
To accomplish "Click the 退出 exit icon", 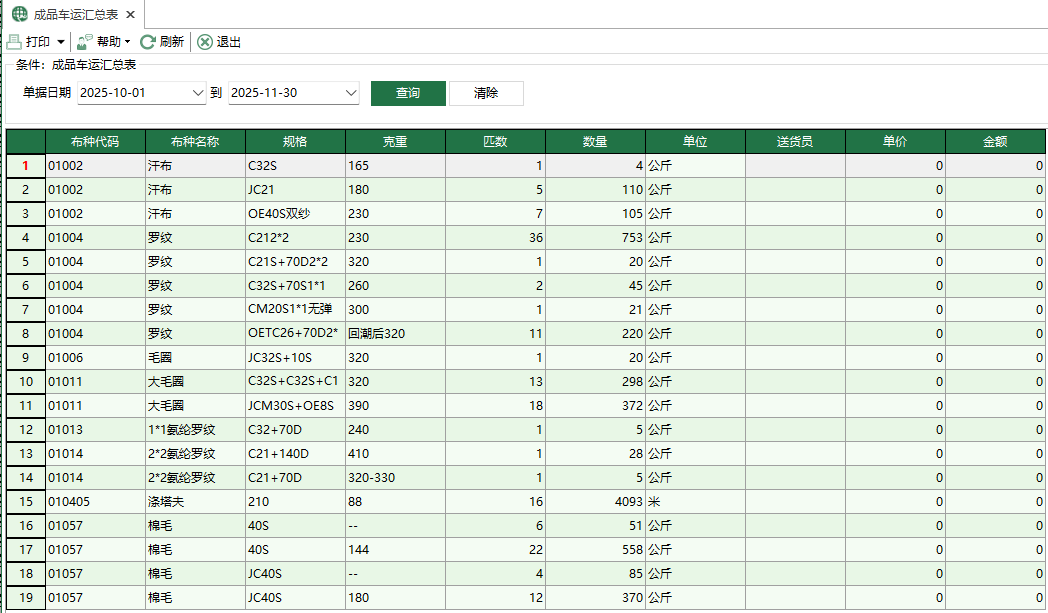I will [205, 42].
